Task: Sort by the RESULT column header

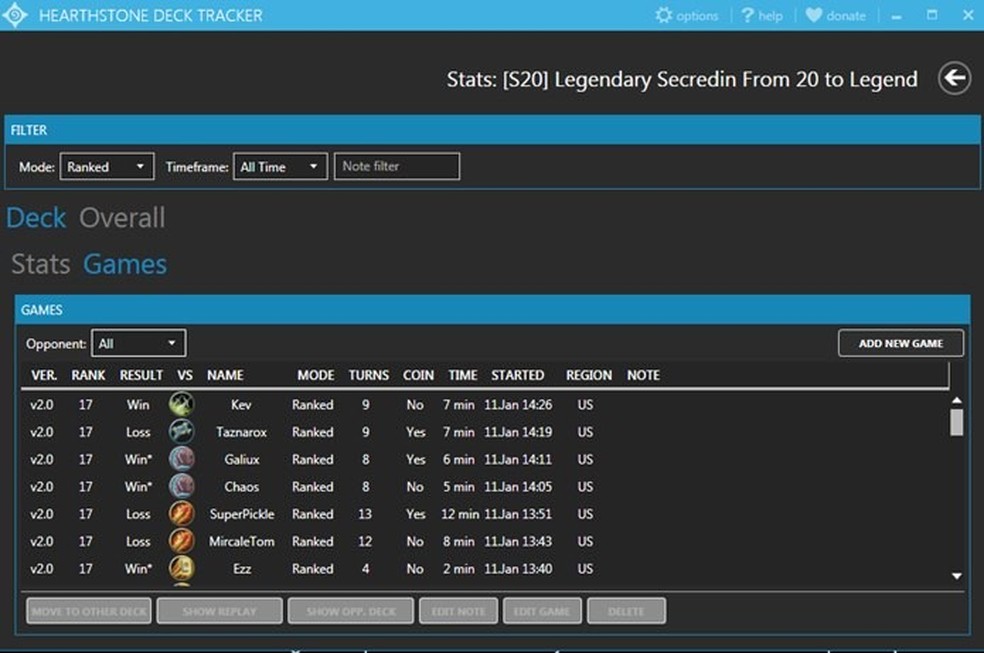Action: click(141, 375)
